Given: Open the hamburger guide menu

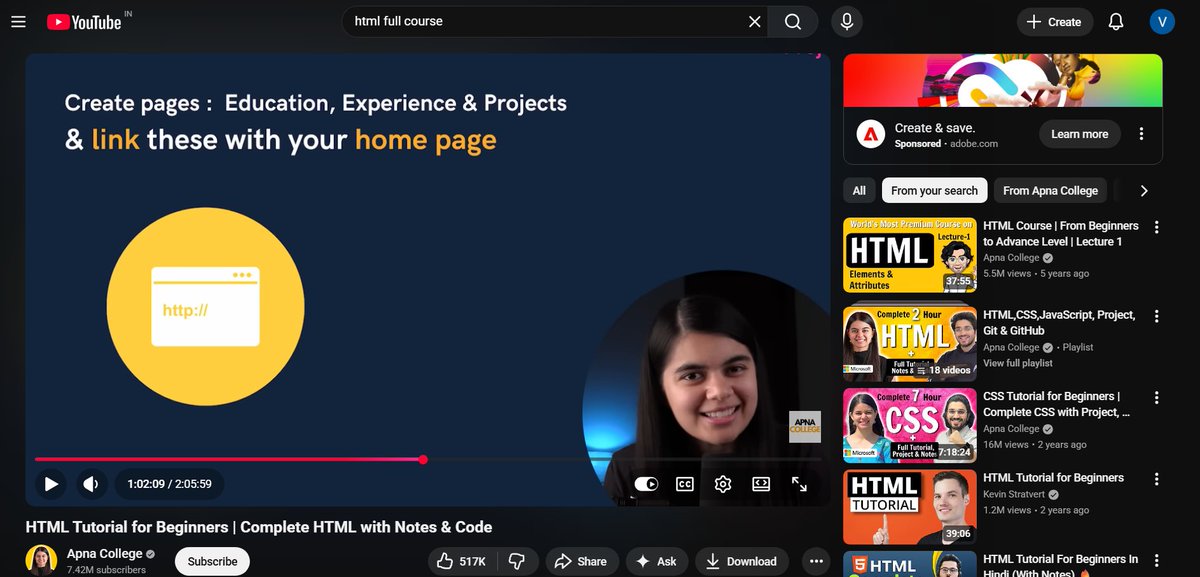Looking at the screenshot, I should 18,21.
